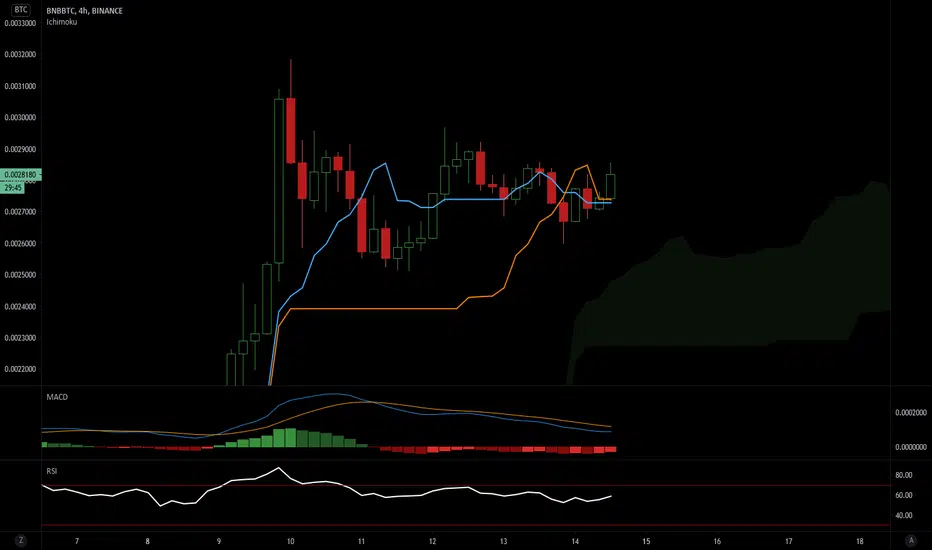The height and width of the screenshot is (550, 932).
Task: Click the current price label 0.0028180
Action: click(x=20, y=175)
